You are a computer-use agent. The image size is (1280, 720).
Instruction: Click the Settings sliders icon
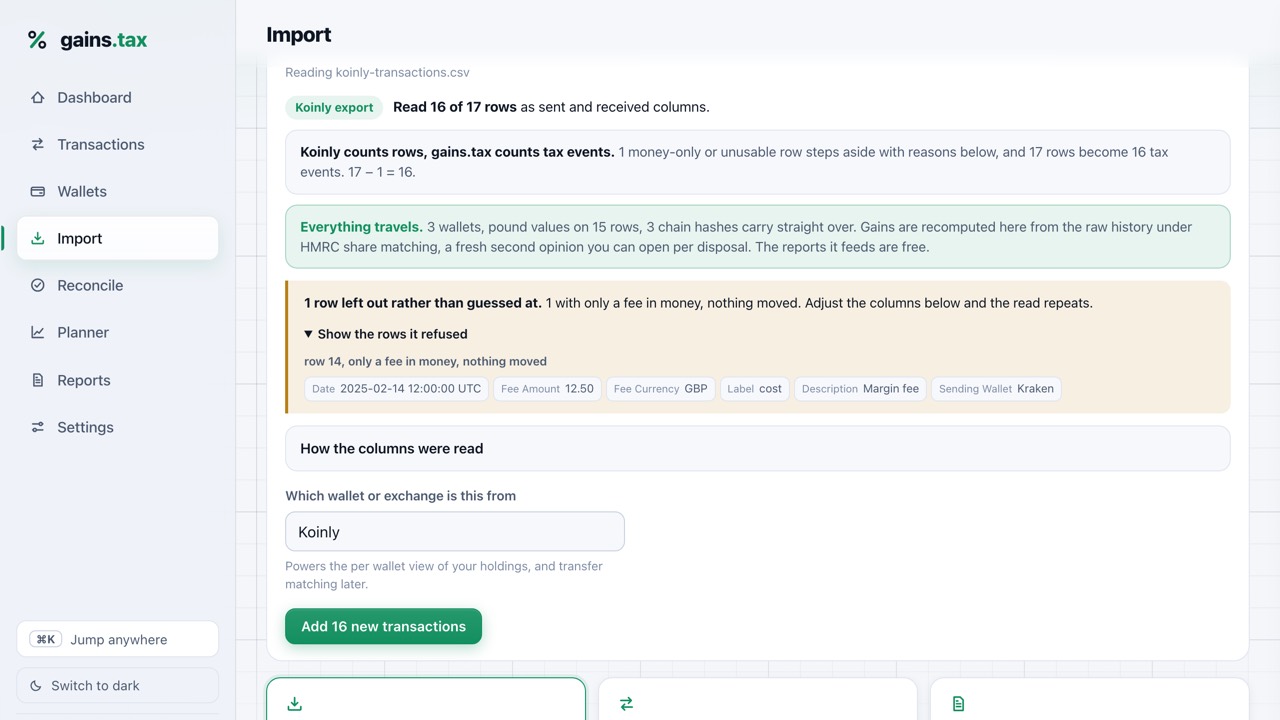[38, 427]
